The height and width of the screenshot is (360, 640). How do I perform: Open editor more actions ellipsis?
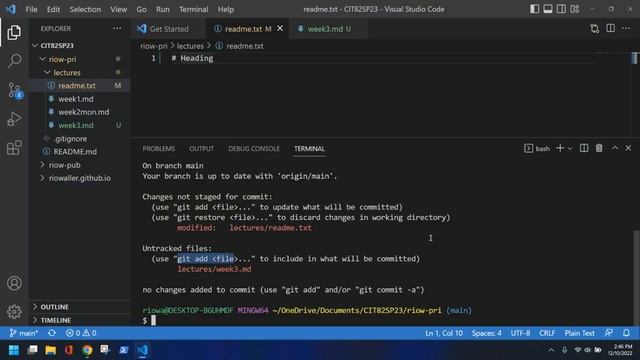626,28
